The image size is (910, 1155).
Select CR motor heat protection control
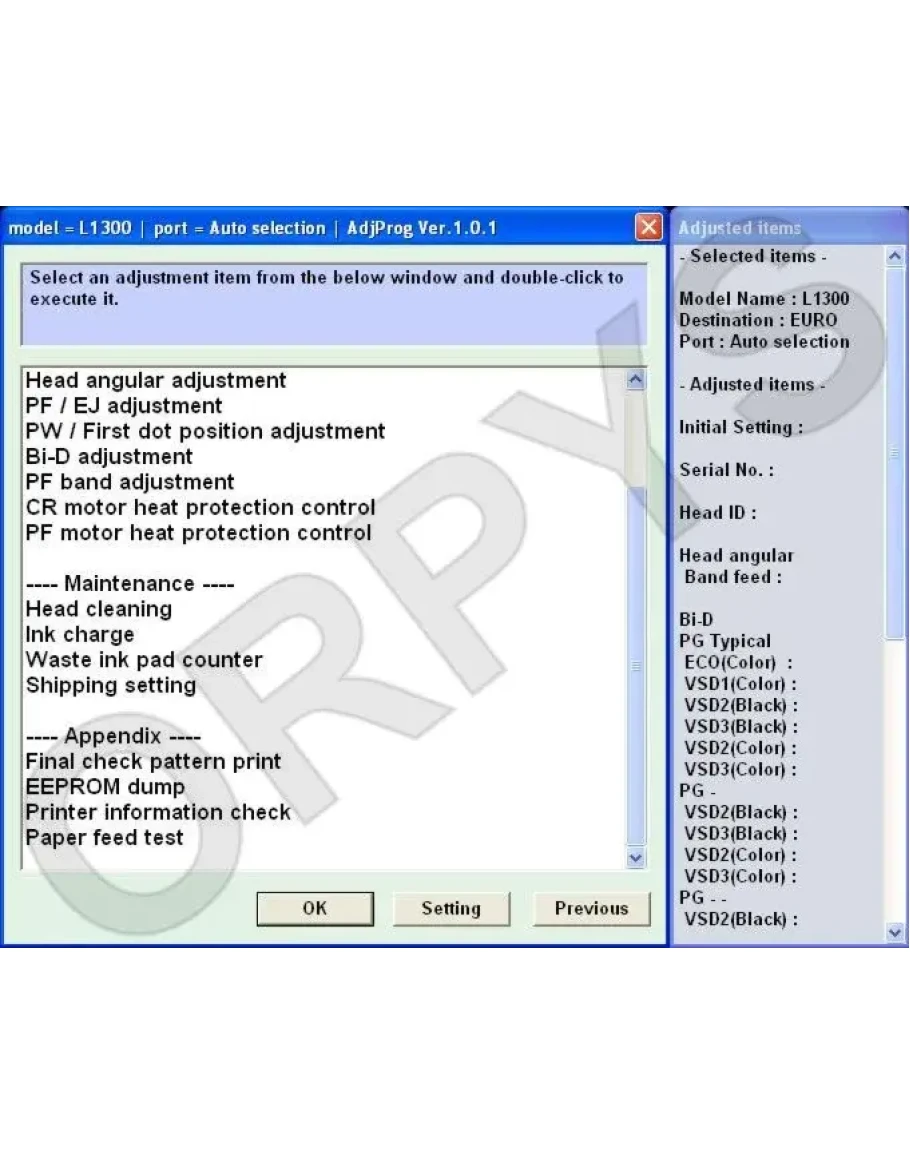(200, 508)
